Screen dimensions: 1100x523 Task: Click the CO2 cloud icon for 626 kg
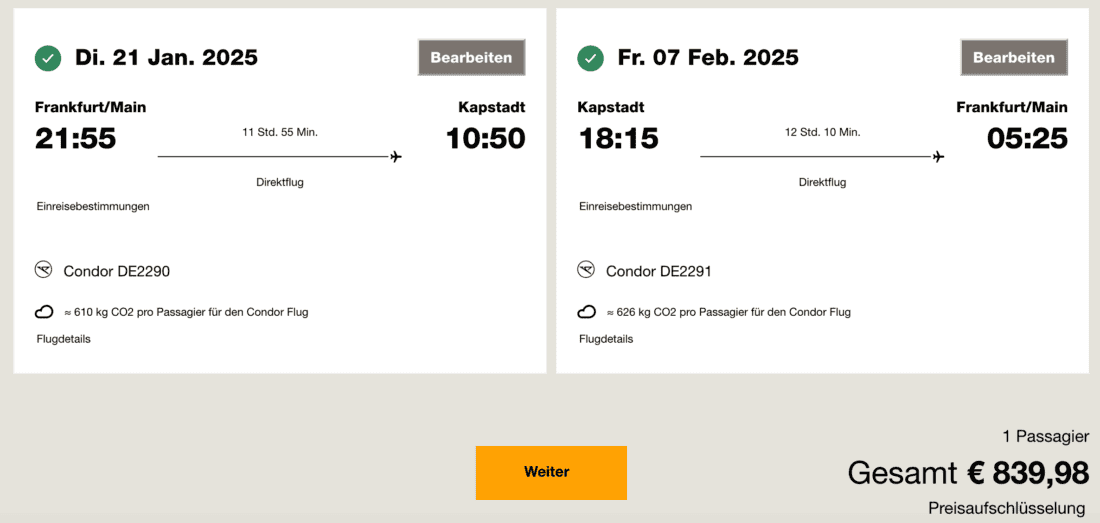point(587,312)
